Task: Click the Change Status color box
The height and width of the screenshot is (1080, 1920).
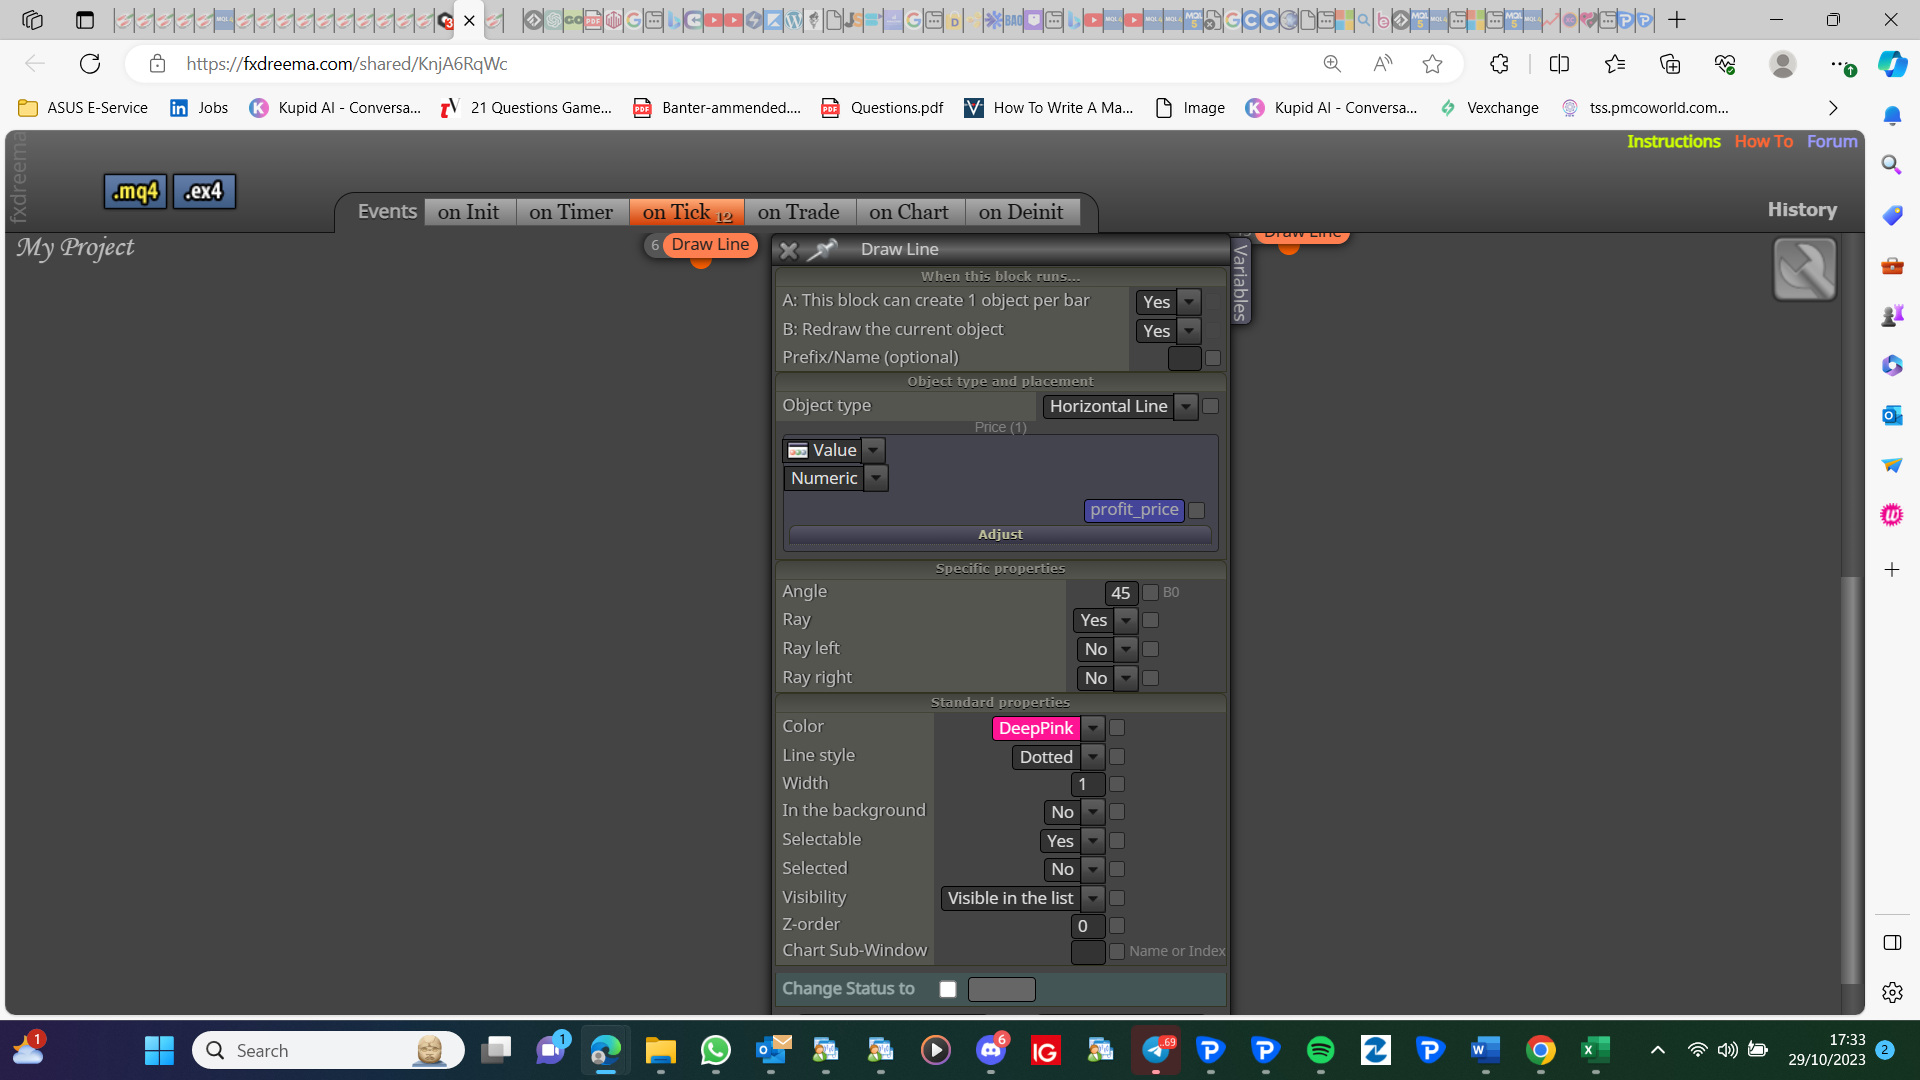Action: (x=1002, y=989)
